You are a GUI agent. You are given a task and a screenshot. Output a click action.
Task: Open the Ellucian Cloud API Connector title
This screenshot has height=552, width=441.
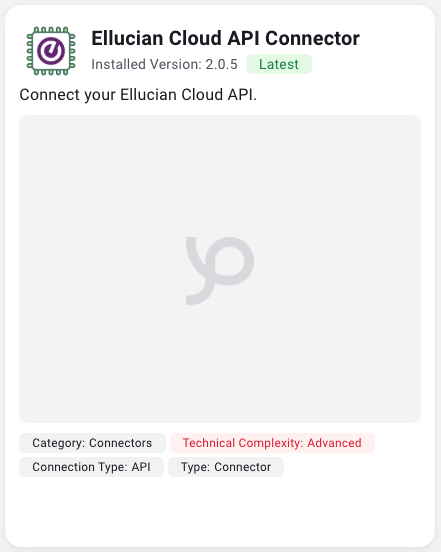(225, 38)
